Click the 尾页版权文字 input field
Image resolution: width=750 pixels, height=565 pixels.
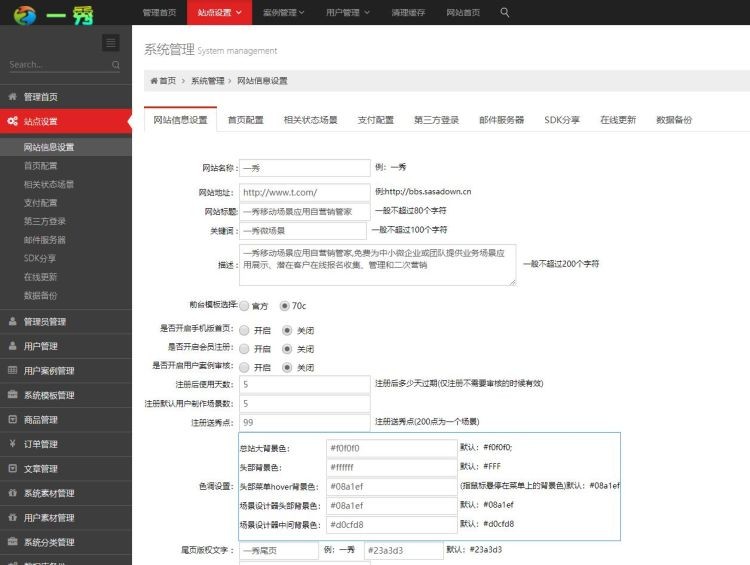[x=279, y=550]
